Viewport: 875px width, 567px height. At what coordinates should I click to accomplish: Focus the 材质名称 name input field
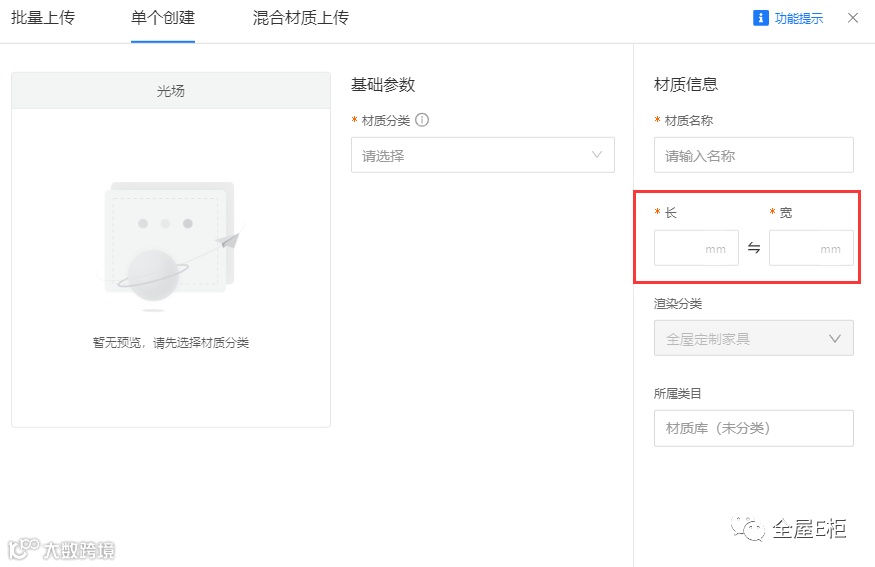coord(753,155)
